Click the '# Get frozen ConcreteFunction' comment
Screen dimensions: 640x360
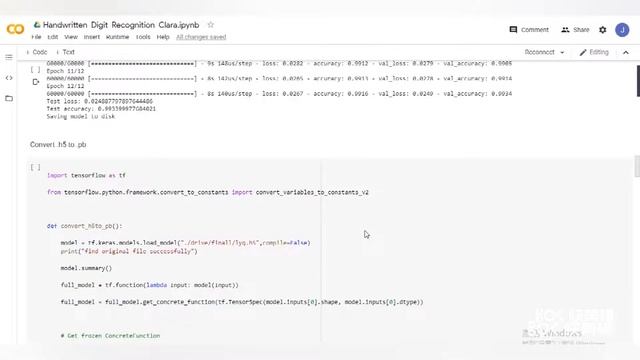click(110, 336)
